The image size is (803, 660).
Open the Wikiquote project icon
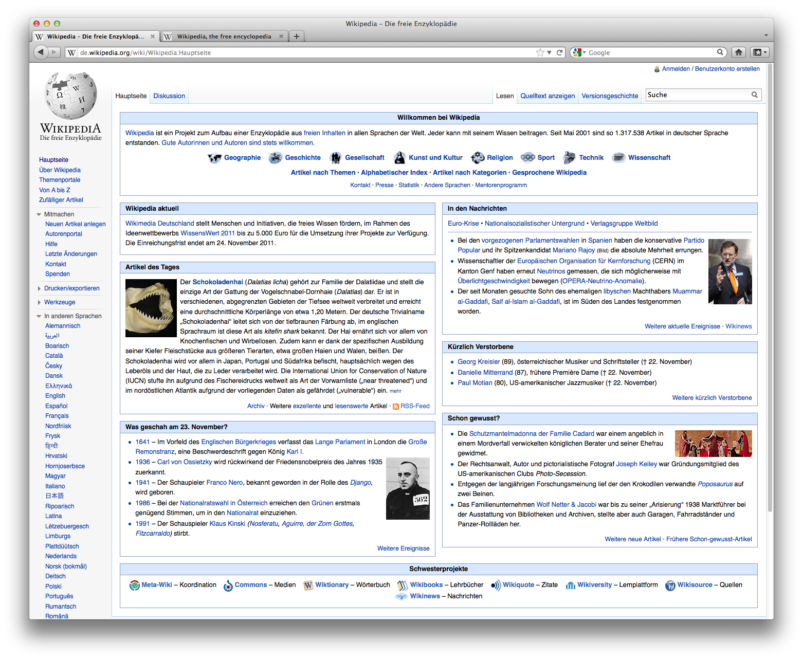point(496,585)
